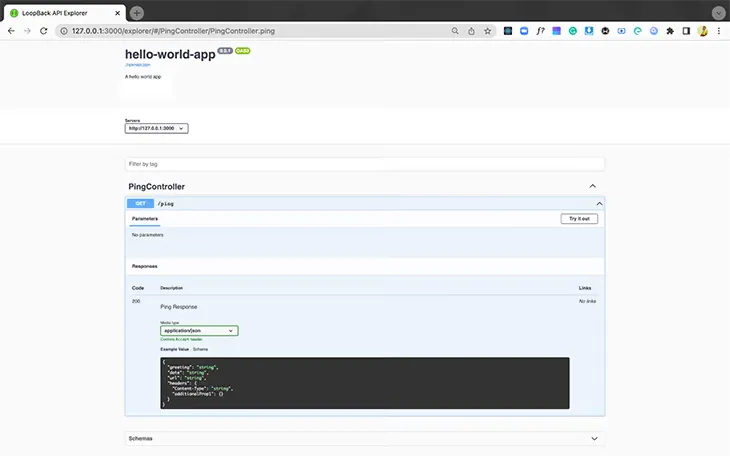This screenshot has width=730, height=456.
Task: Open the user profile avatar
Action: tap(703, 31)
